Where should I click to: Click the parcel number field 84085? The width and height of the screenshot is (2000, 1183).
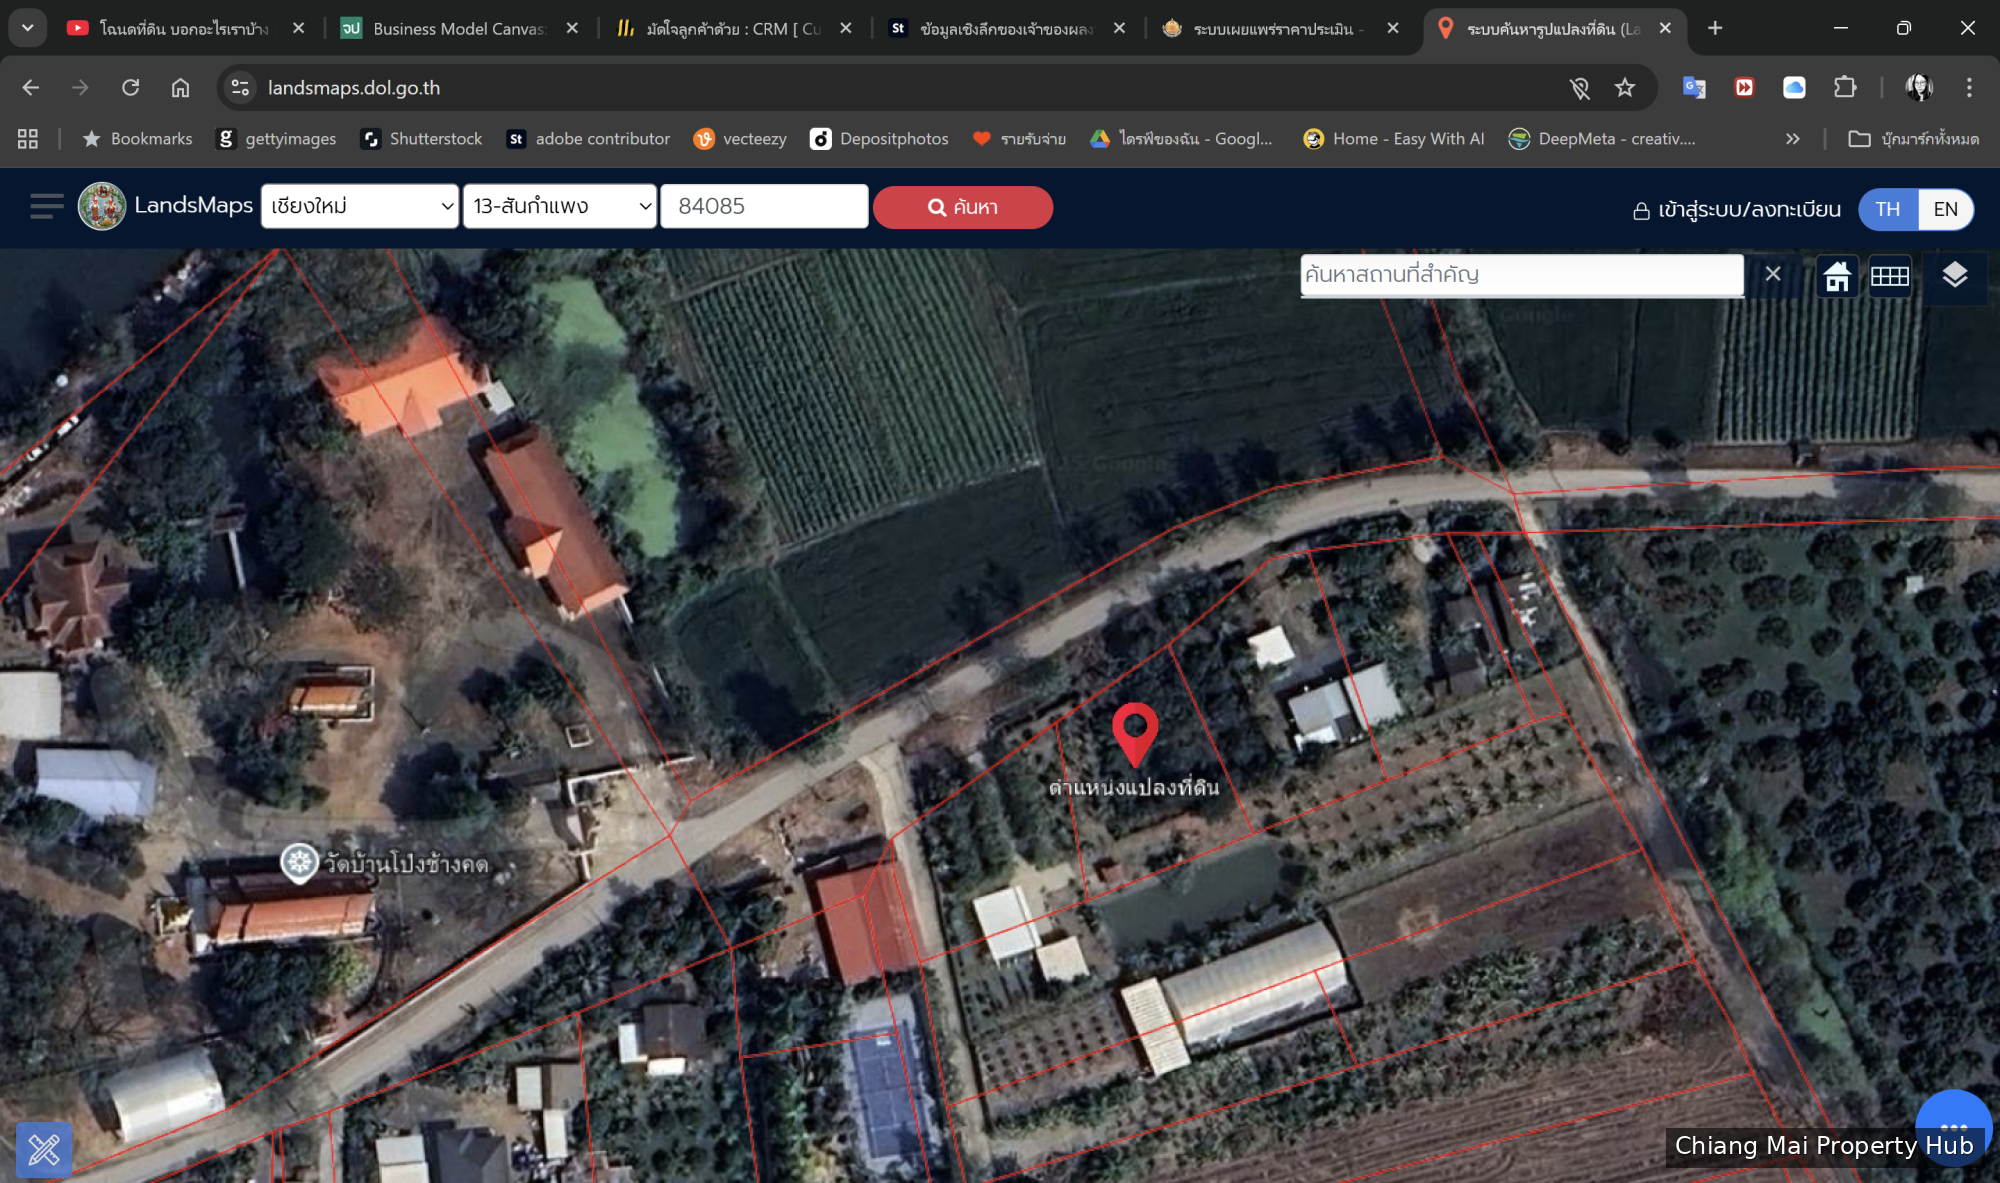point(764,207)
